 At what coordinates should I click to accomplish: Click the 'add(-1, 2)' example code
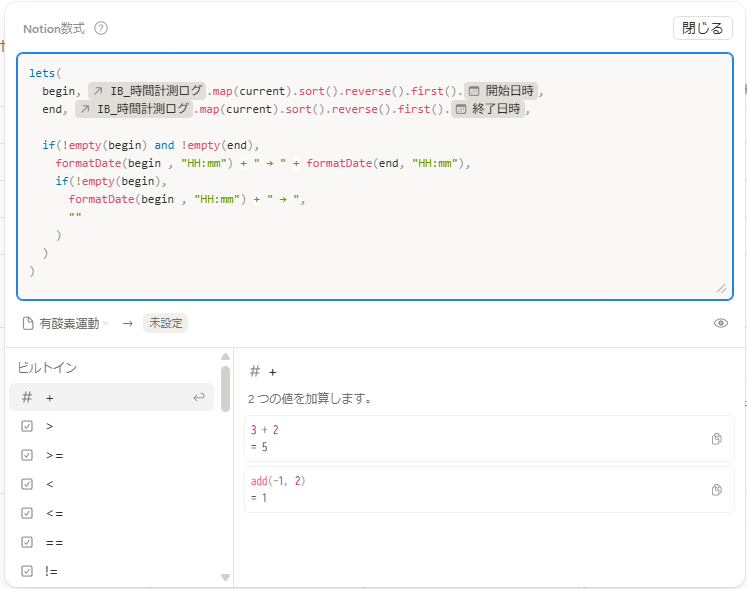[x=278, y=481]
